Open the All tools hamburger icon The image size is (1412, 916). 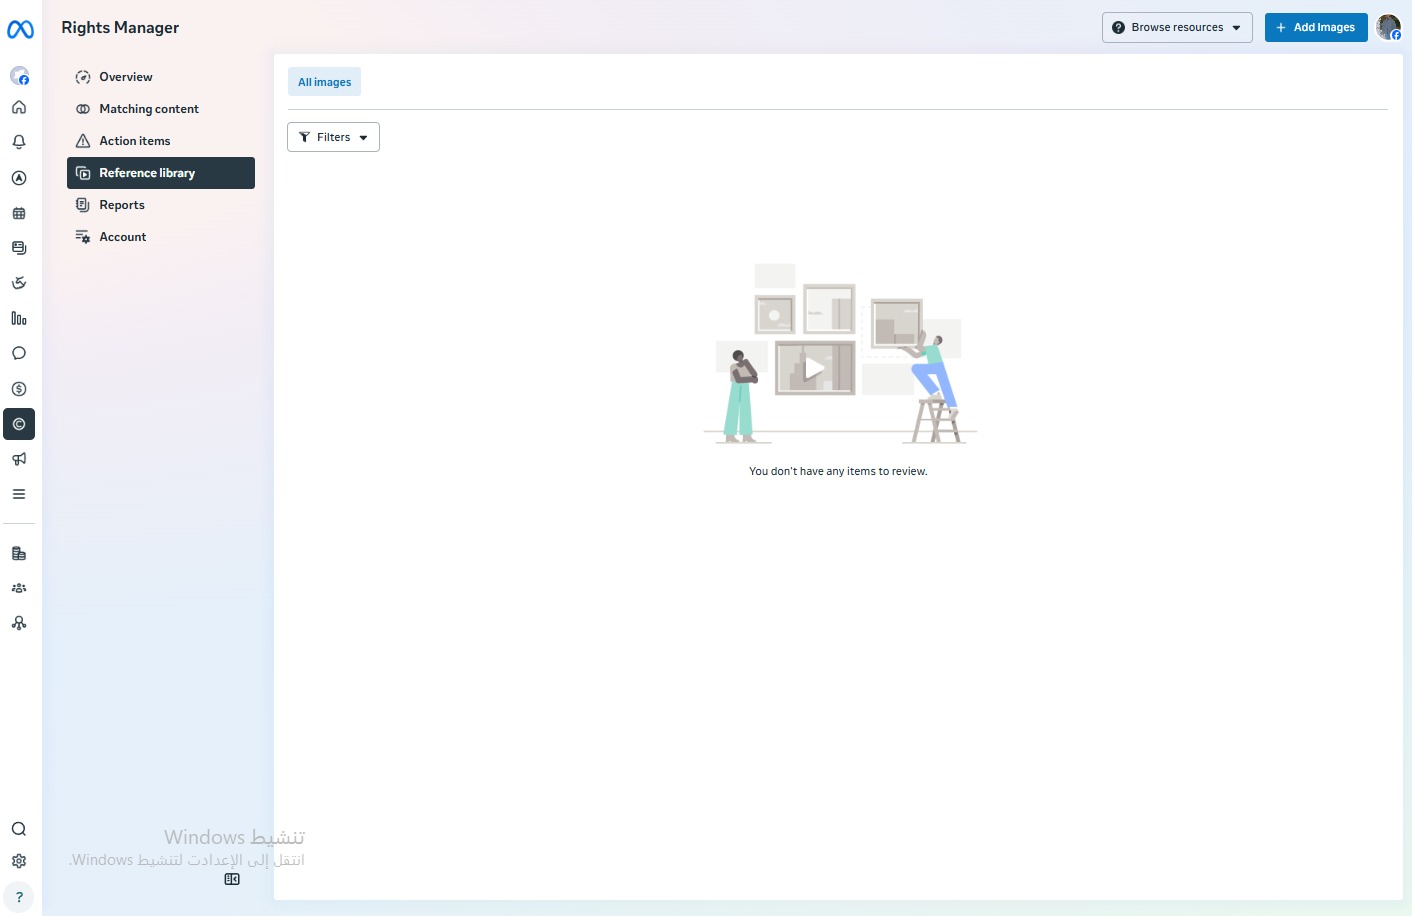(x=19, y=494)
